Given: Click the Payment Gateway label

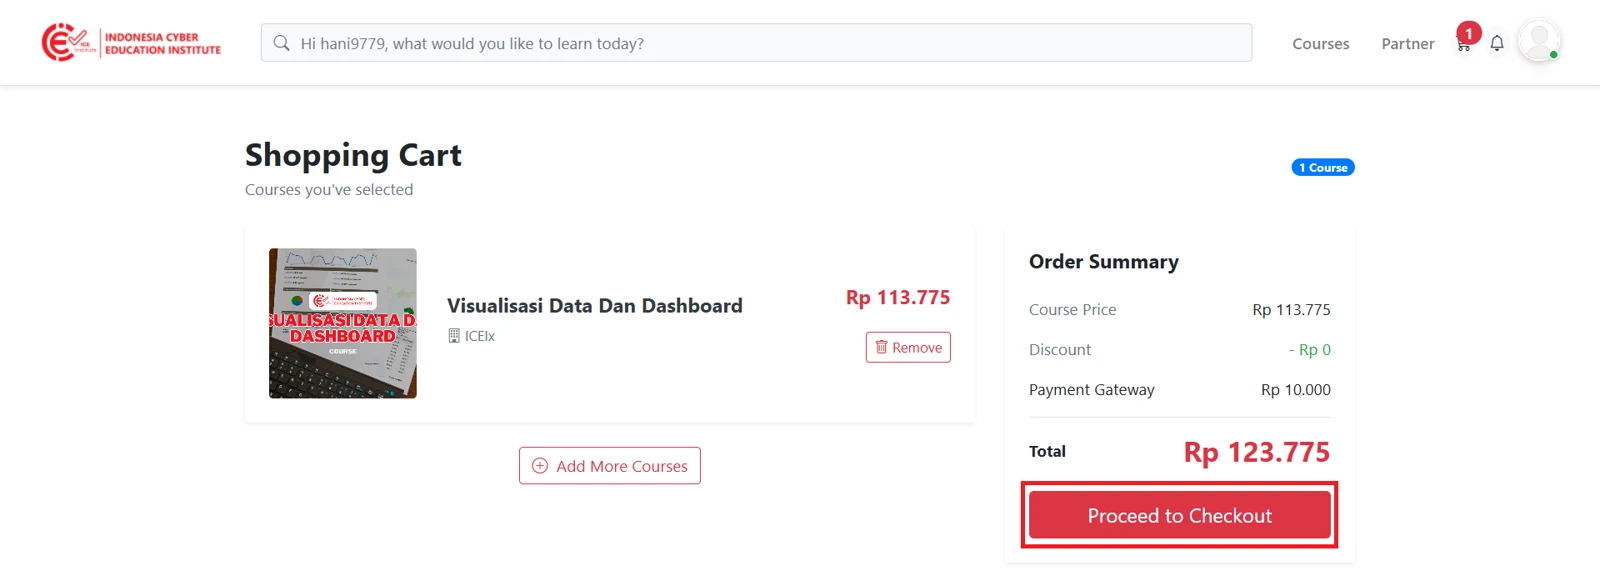Looking at the screenshot, I should point(1092,390).
